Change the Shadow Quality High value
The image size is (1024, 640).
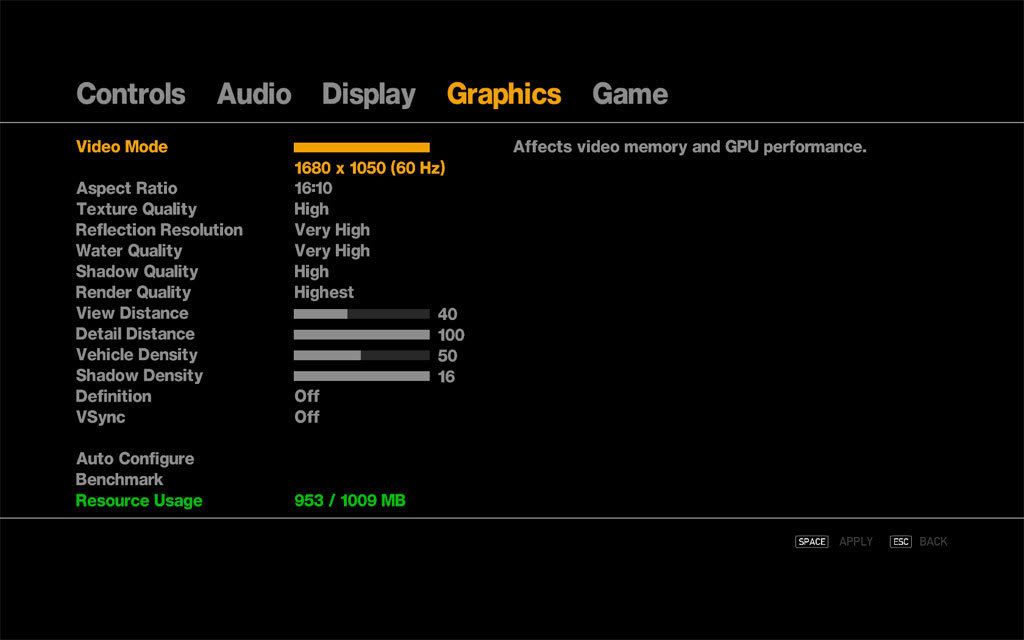tap(311, 271)
